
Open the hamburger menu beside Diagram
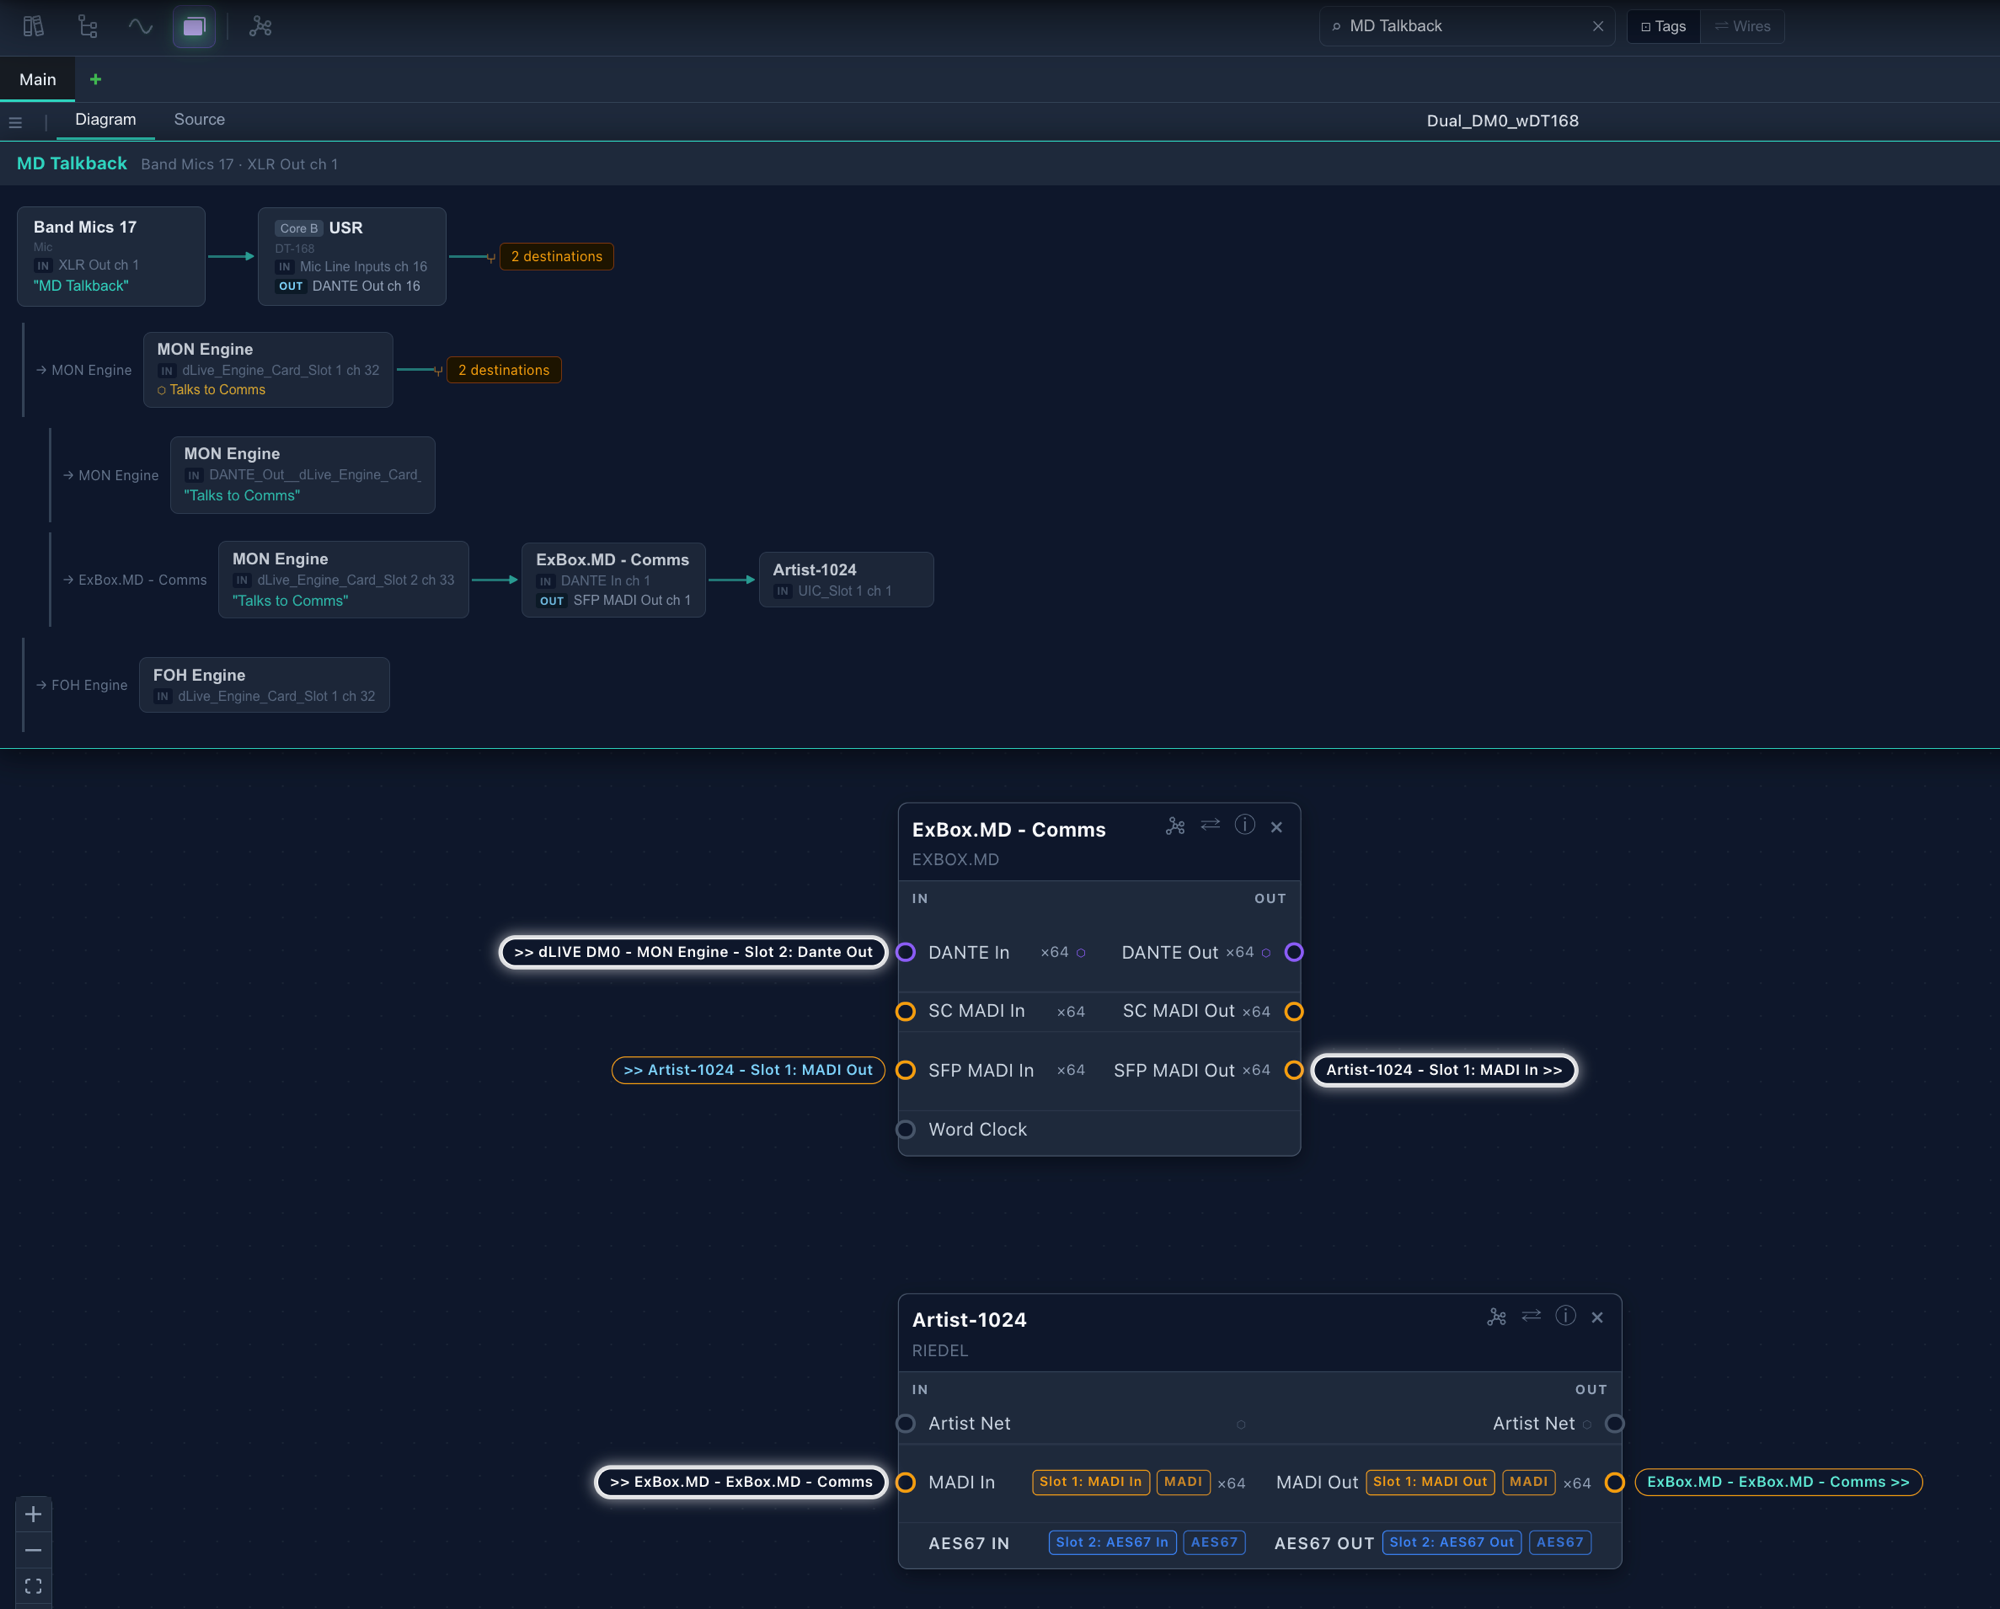(x=16, y=122)
